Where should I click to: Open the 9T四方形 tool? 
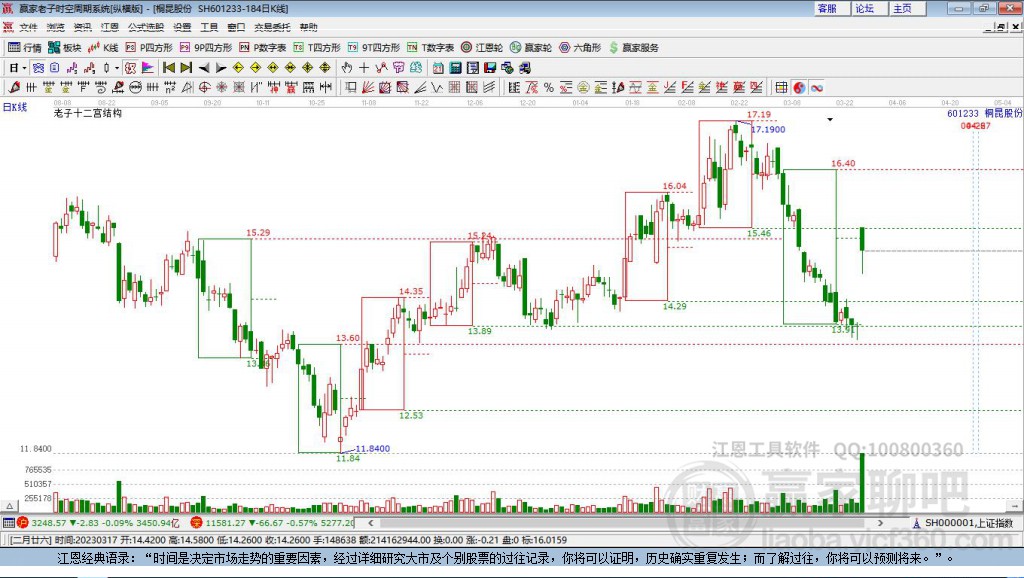point(374,48)
